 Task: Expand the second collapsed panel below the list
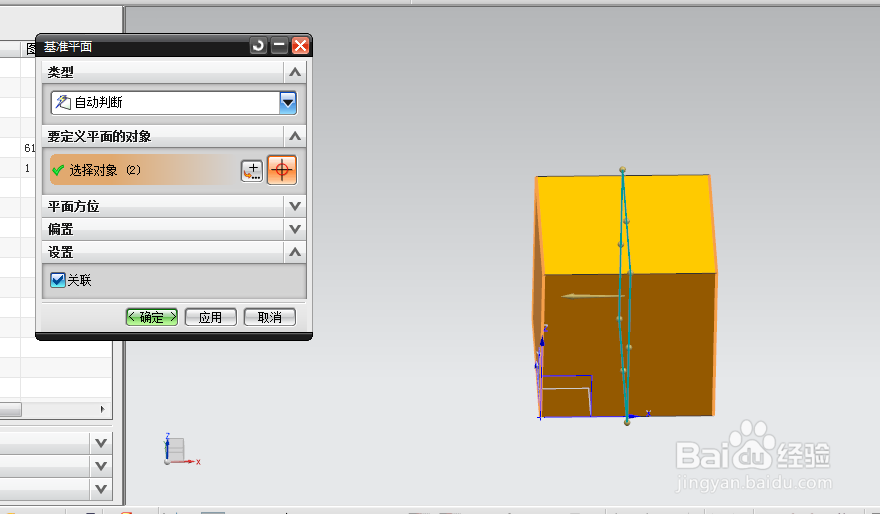coord(101,466)
